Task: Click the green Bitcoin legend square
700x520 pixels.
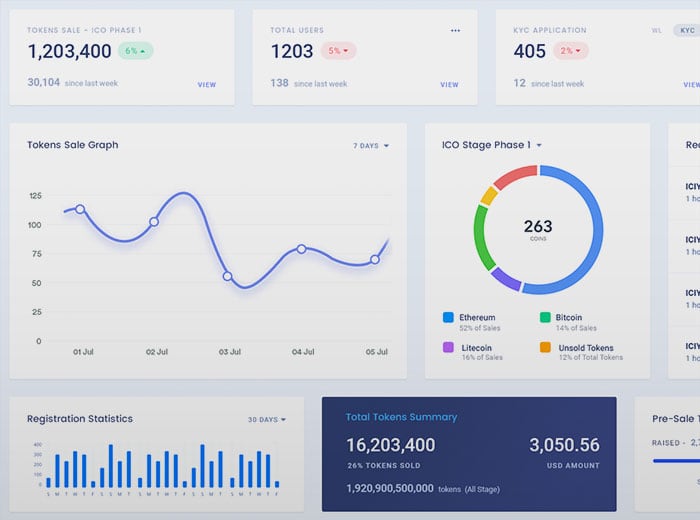Action: tap(545, 318)
